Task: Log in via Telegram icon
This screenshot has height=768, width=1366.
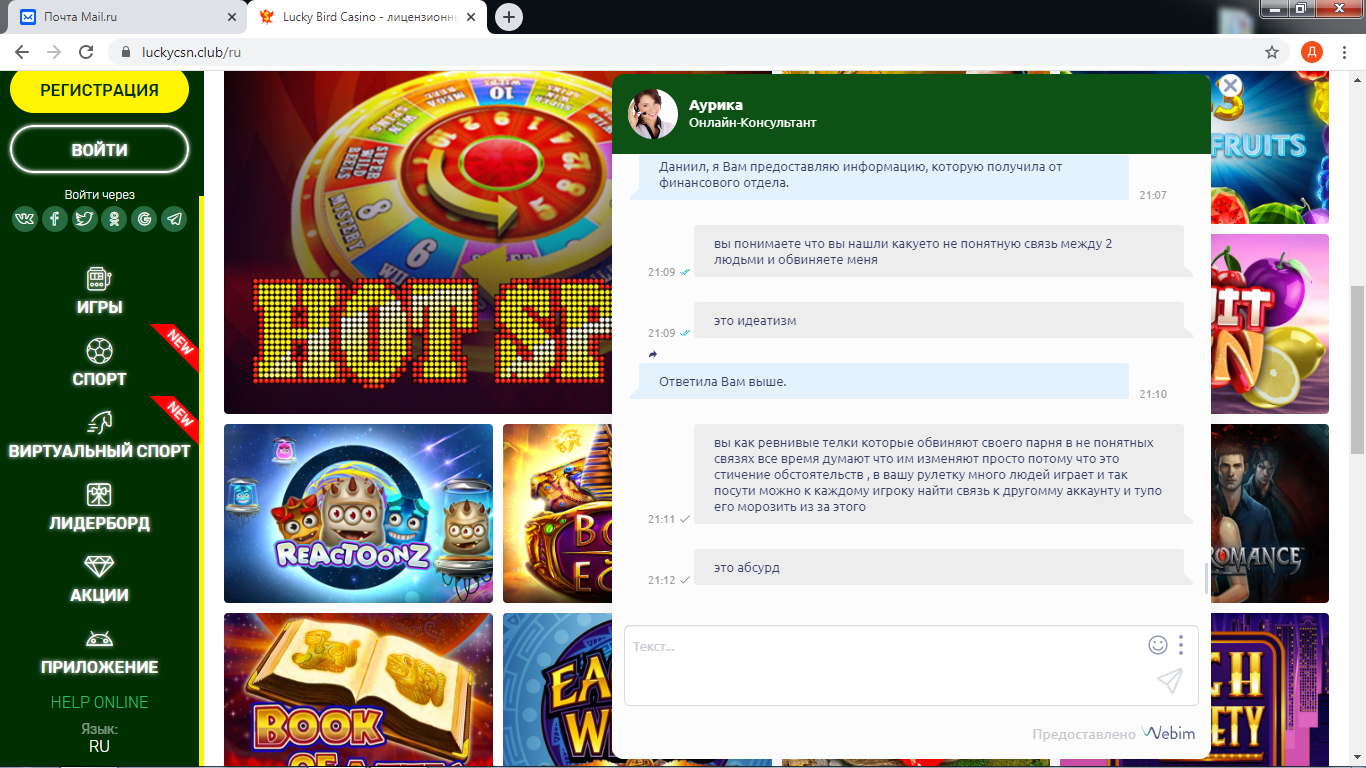Action: click(x=175, y=219)
